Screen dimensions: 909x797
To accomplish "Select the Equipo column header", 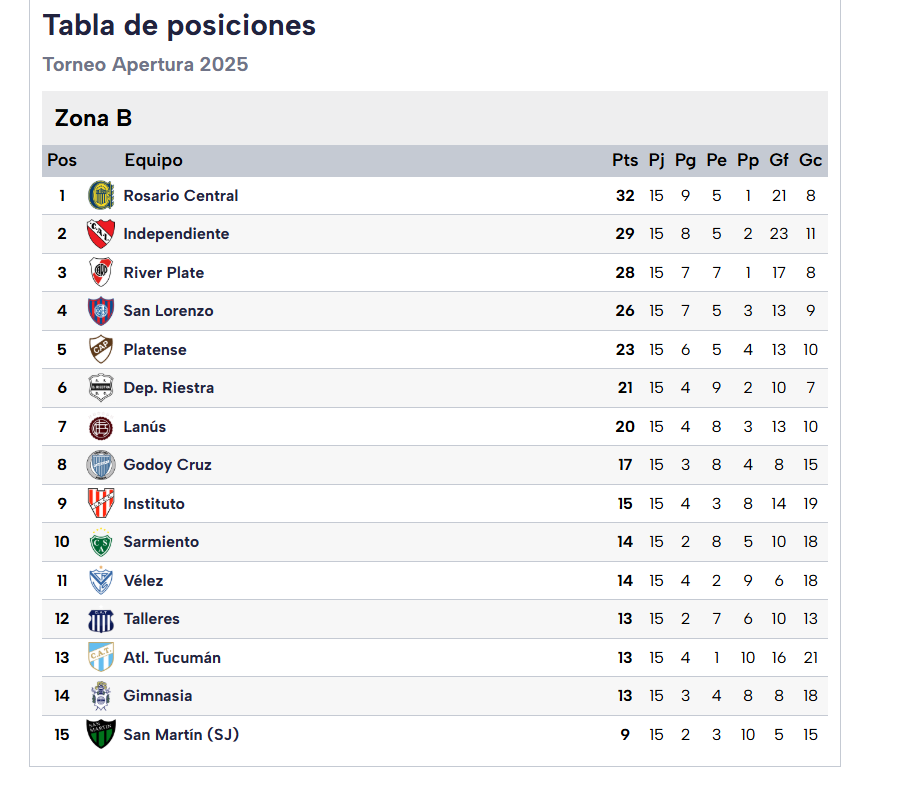I will 154,161.
